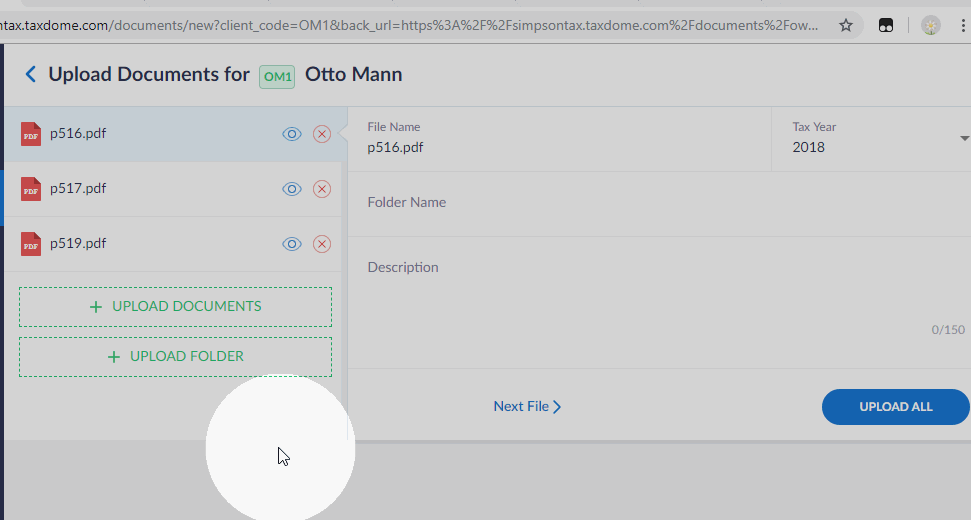This screenshot has height=520, width=971.
Task: Select p517.pdf file row name
Action: [78, 188]
